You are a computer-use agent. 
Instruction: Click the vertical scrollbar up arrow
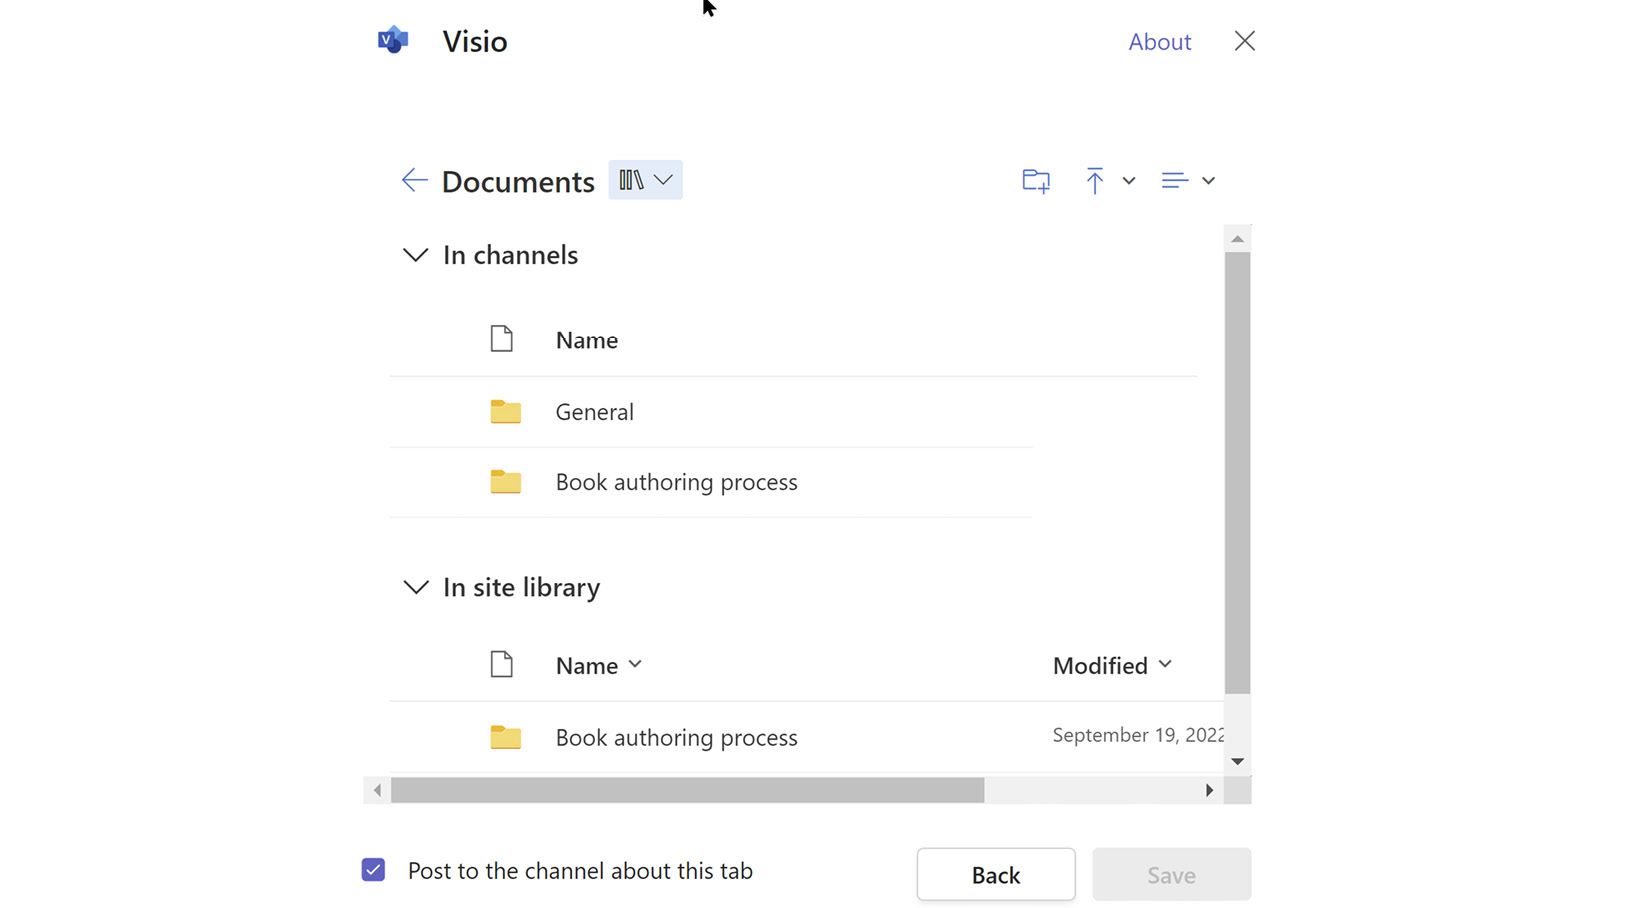click(x=1238, y=239)
